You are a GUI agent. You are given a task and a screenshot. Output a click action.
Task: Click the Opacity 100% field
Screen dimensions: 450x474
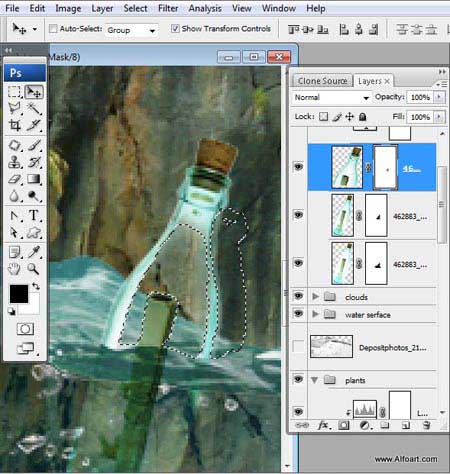point(420,97)
